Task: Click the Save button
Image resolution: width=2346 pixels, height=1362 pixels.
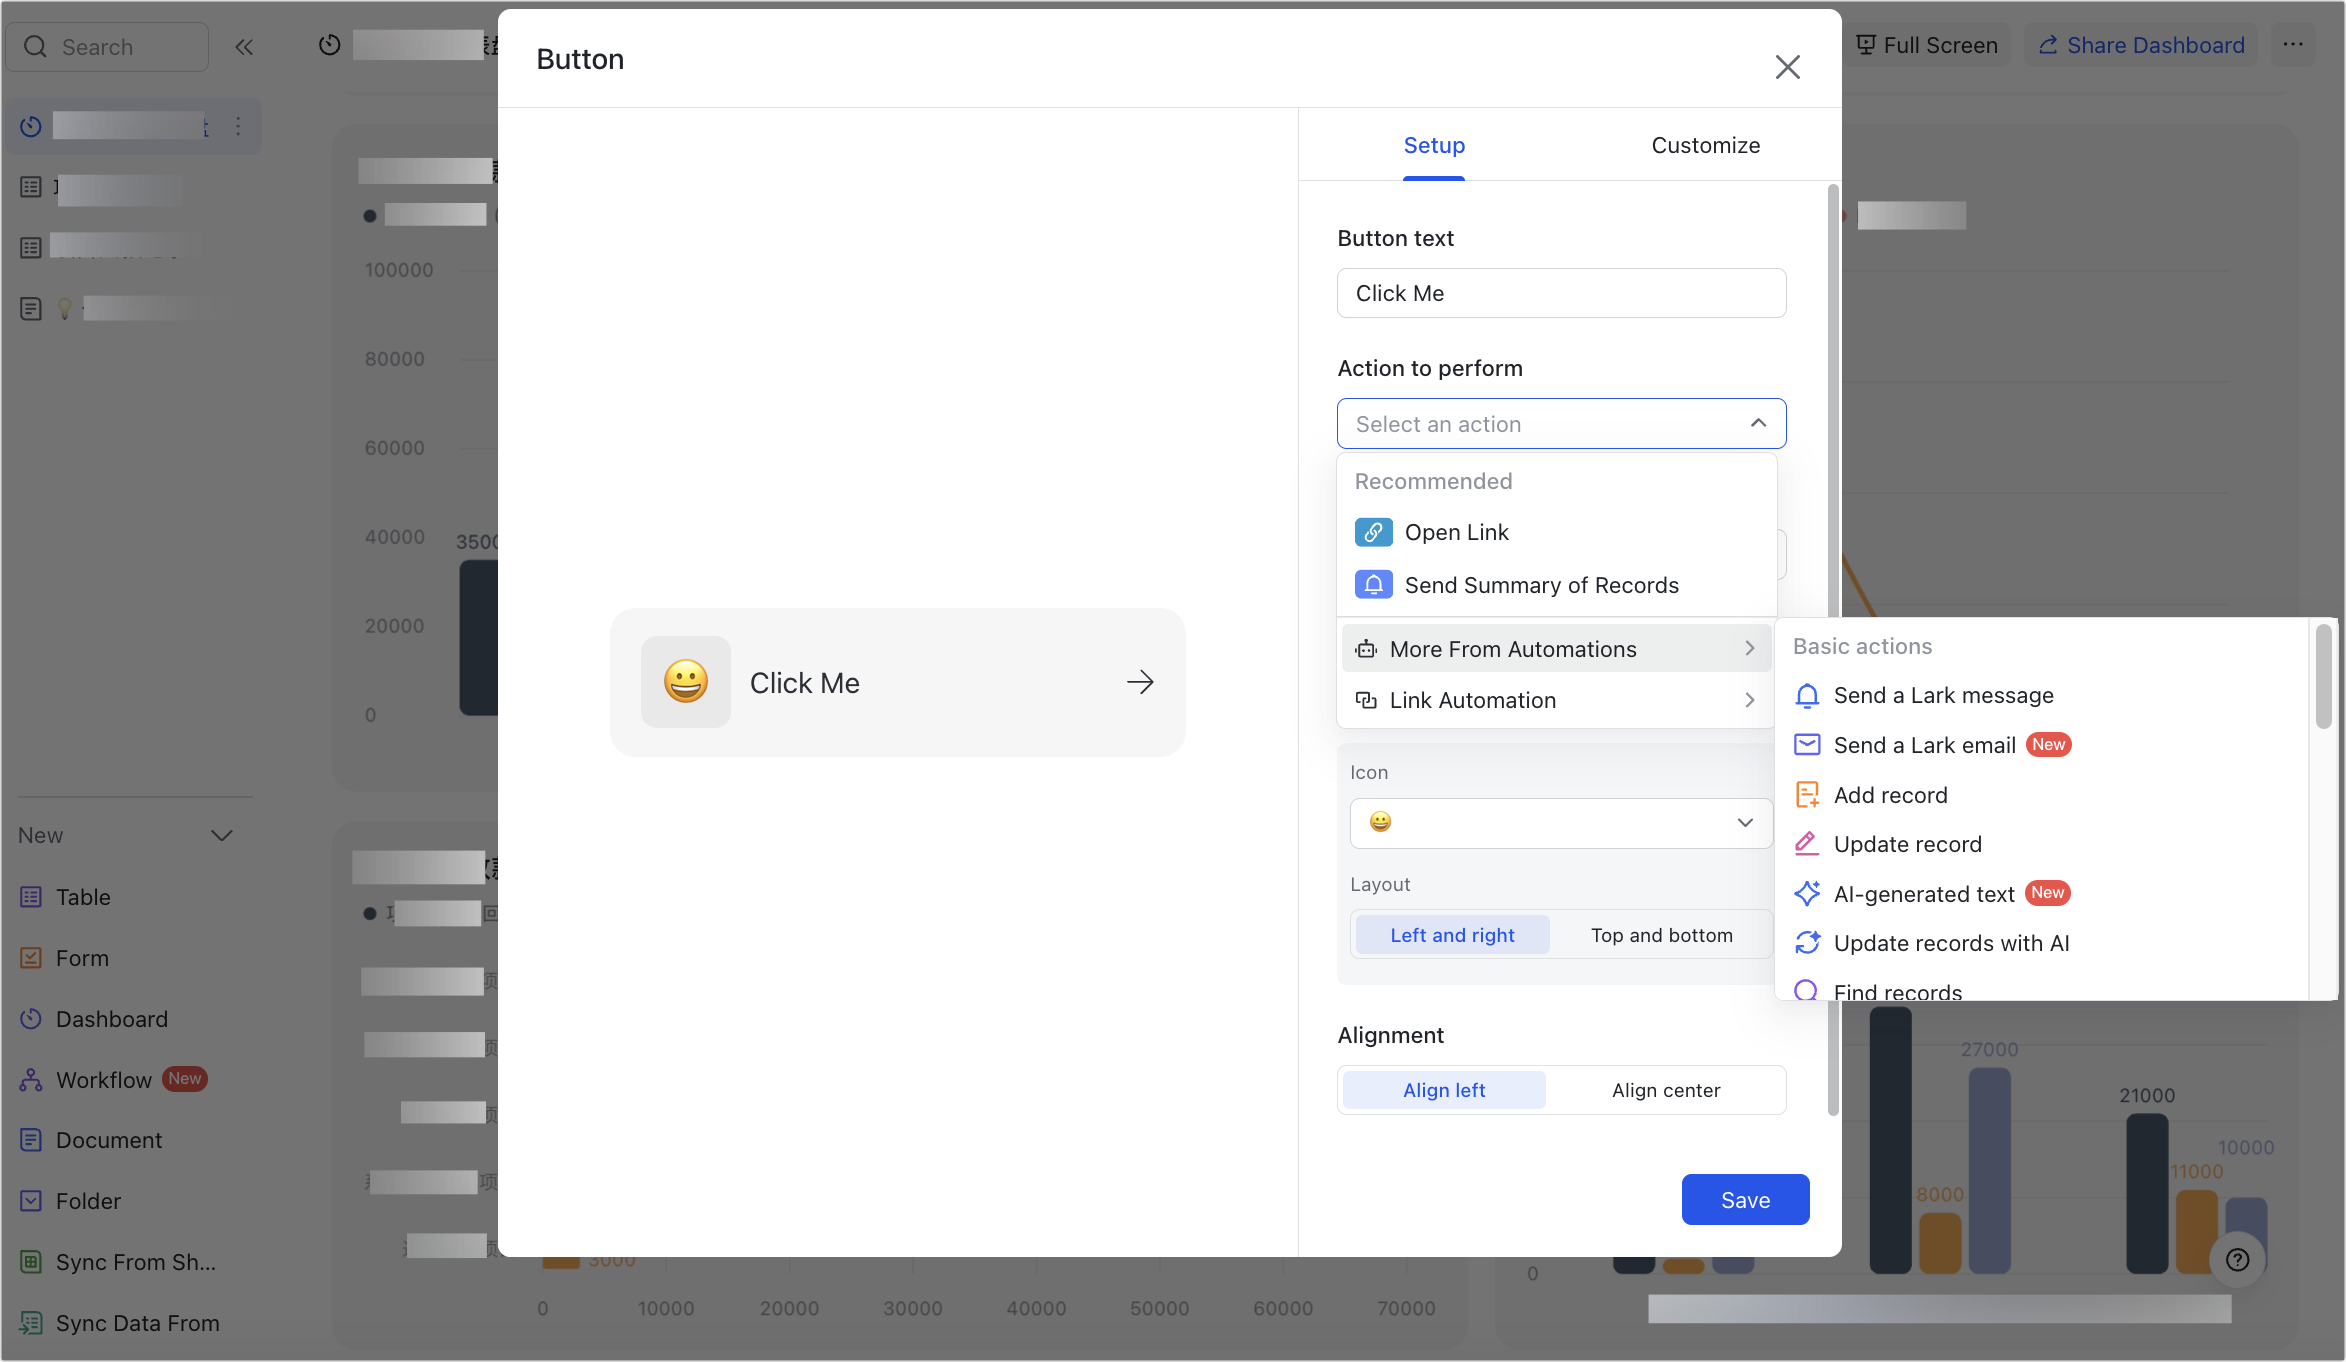Action: (x=1744, y=1200)
